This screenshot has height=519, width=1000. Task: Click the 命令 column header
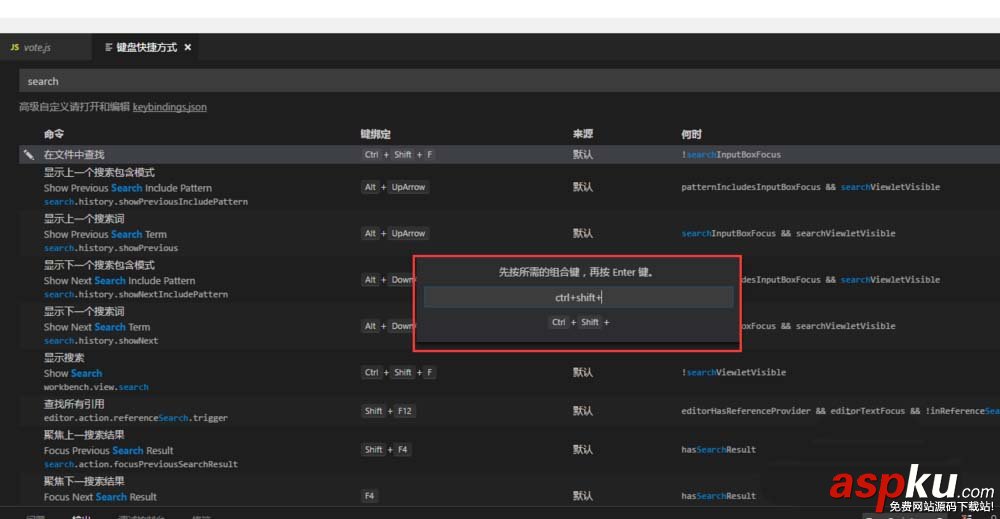pos(54,134)
